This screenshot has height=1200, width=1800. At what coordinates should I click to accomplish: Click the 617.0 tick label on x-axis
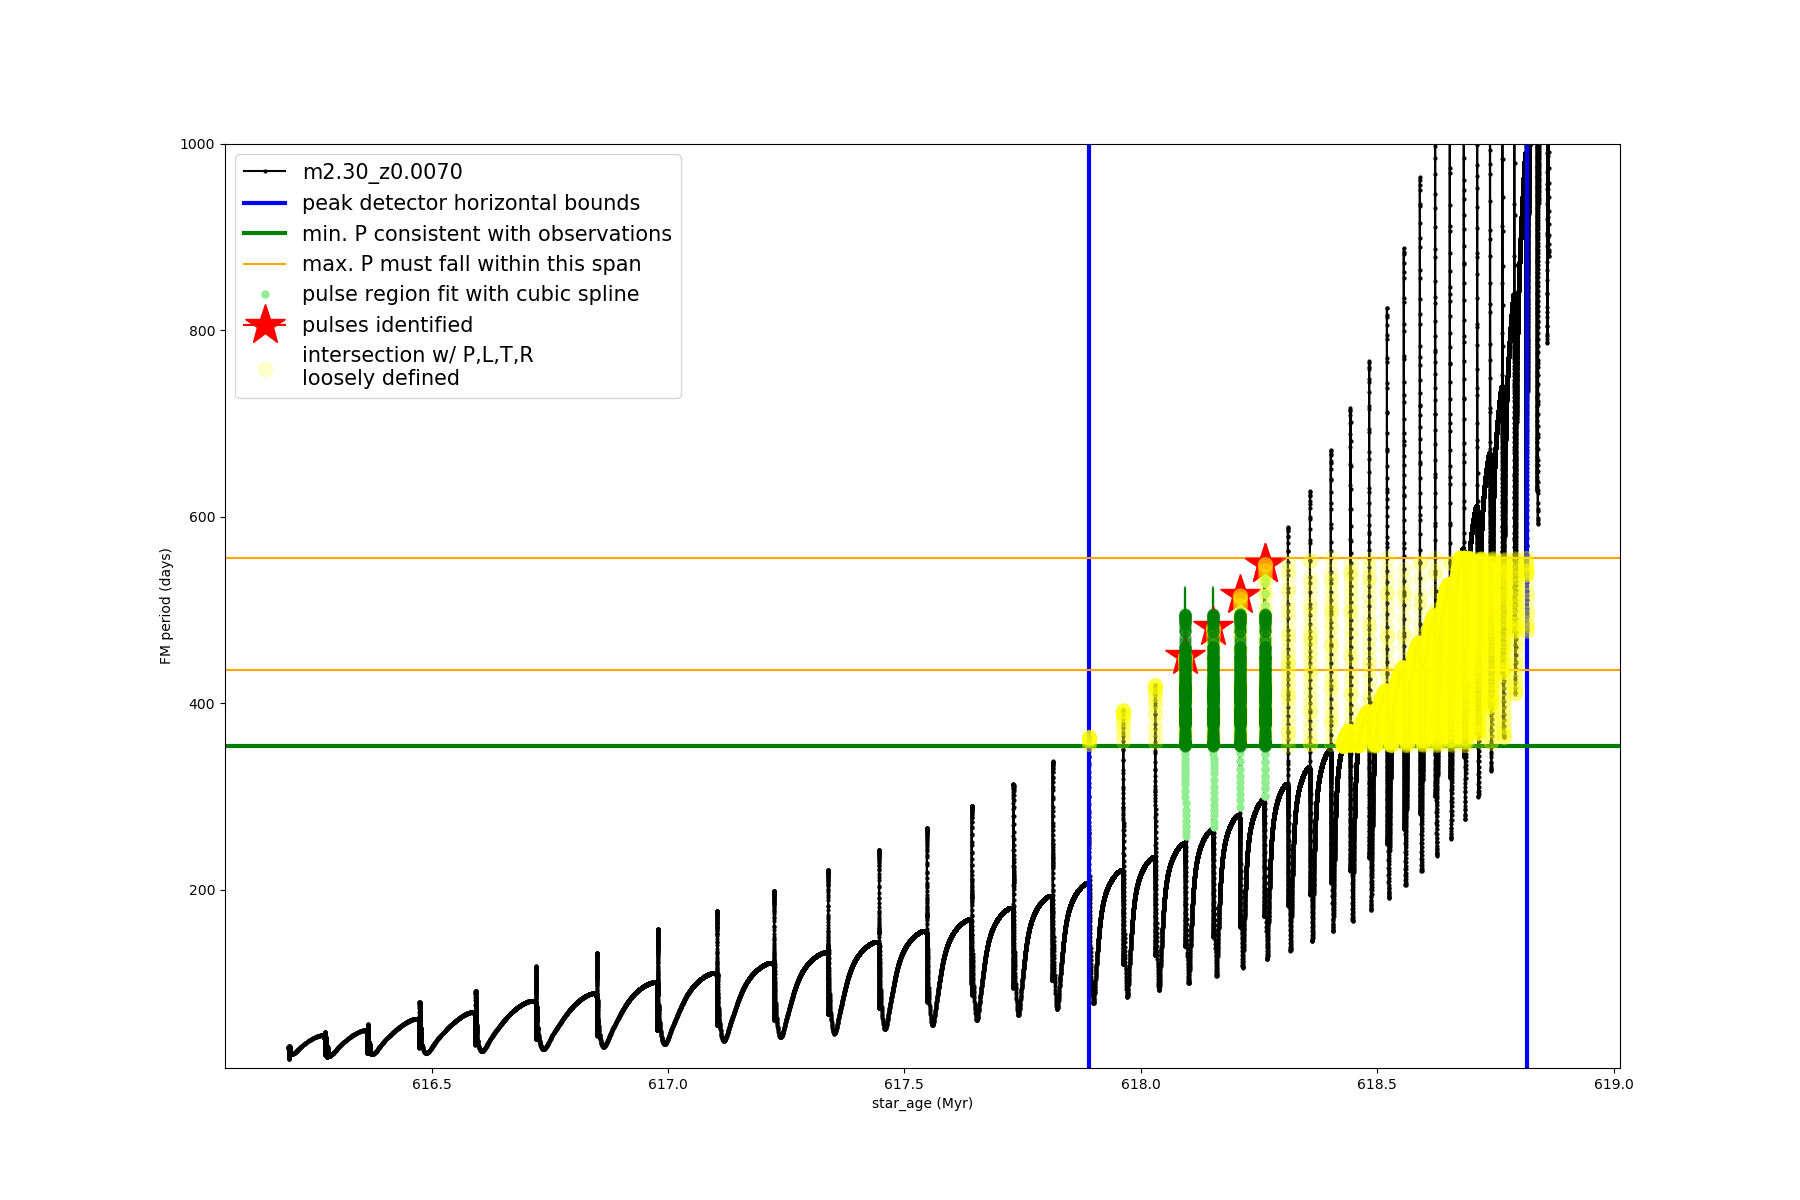(667, 1084)
